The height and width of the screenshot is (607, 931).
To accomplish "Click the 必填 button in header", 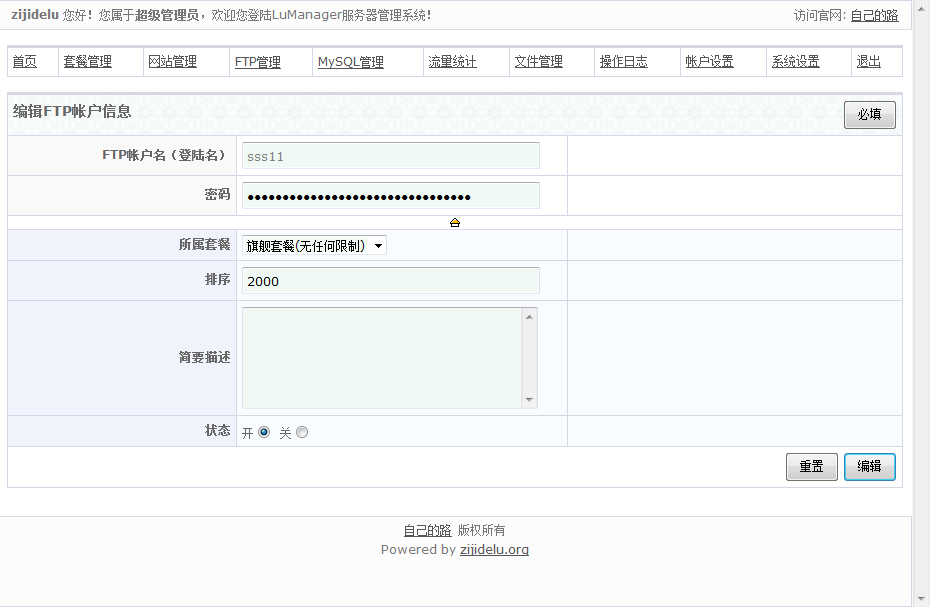I will click(x=869, y=115).
